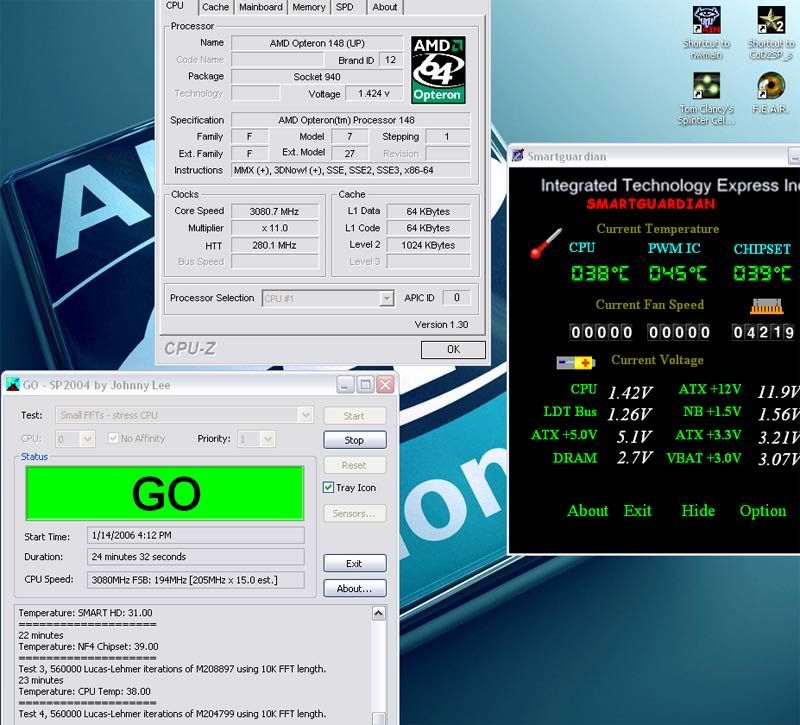The image size is (800, 725).
Task: Switch to the Cache tab in CPU-Z
Action: [x=215, y=7]
